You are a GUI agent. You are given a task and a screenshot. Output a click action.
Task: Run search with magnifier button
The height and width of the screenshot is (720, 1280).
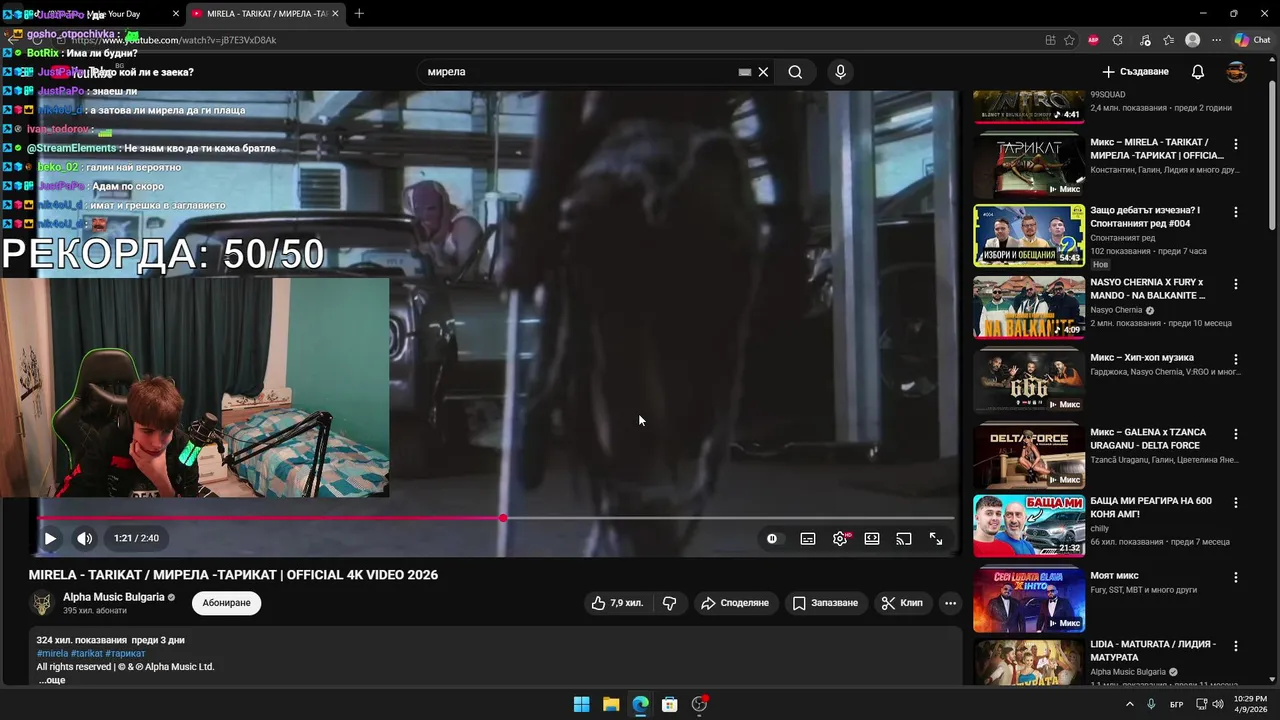[x=795, y=72]
